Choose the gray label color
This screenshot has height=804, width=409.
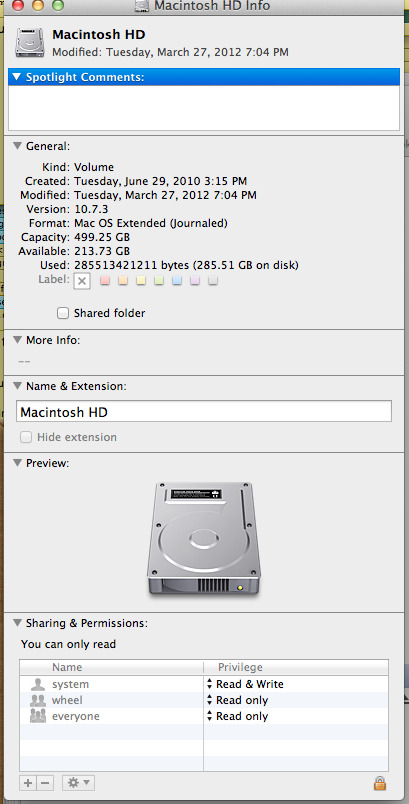pos(213,280)
